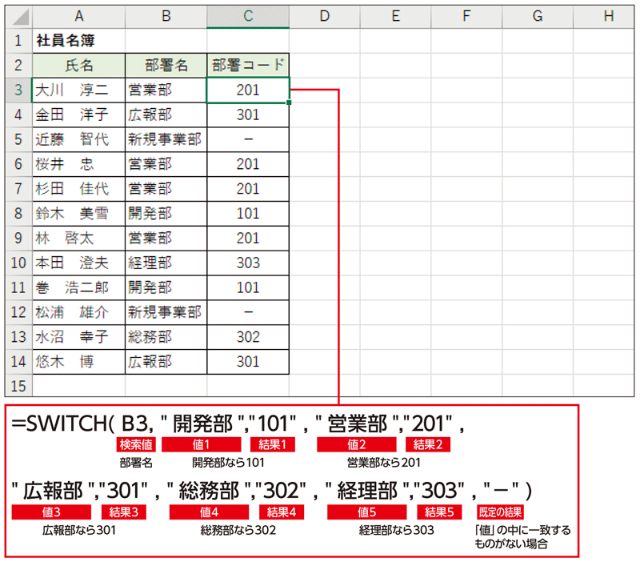Click column header H
The image size is (640, 562).
tap(608, 16)
